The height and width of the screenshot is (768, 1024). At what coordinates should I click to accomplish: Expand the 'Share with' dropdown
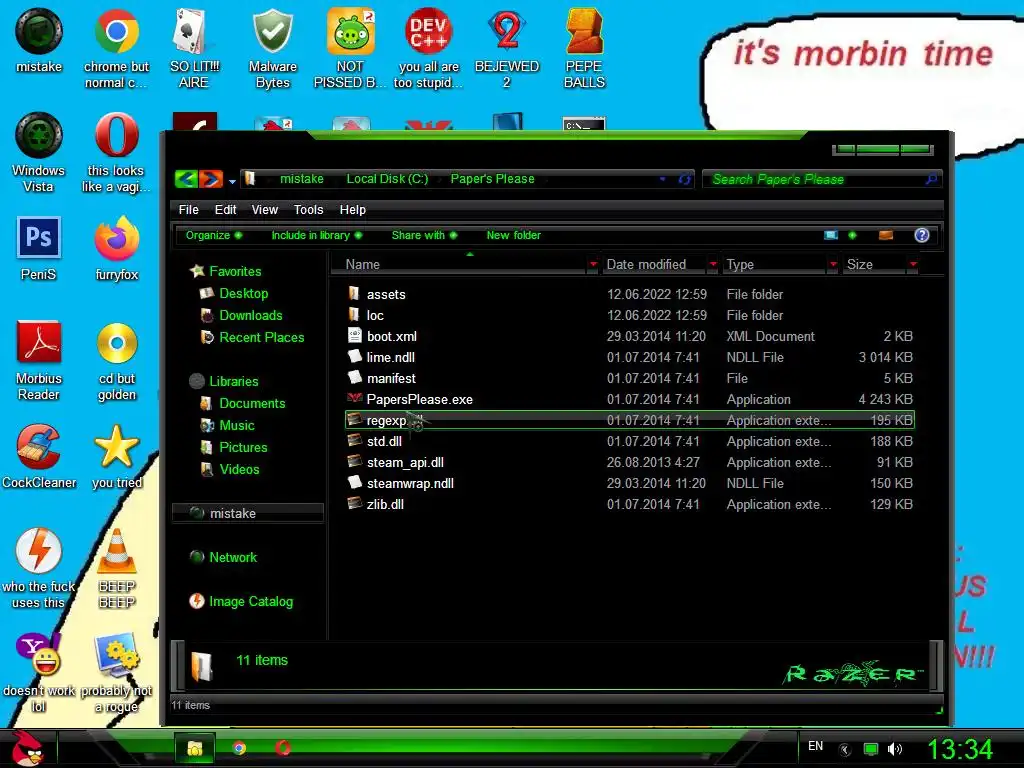tap(424, 235)
